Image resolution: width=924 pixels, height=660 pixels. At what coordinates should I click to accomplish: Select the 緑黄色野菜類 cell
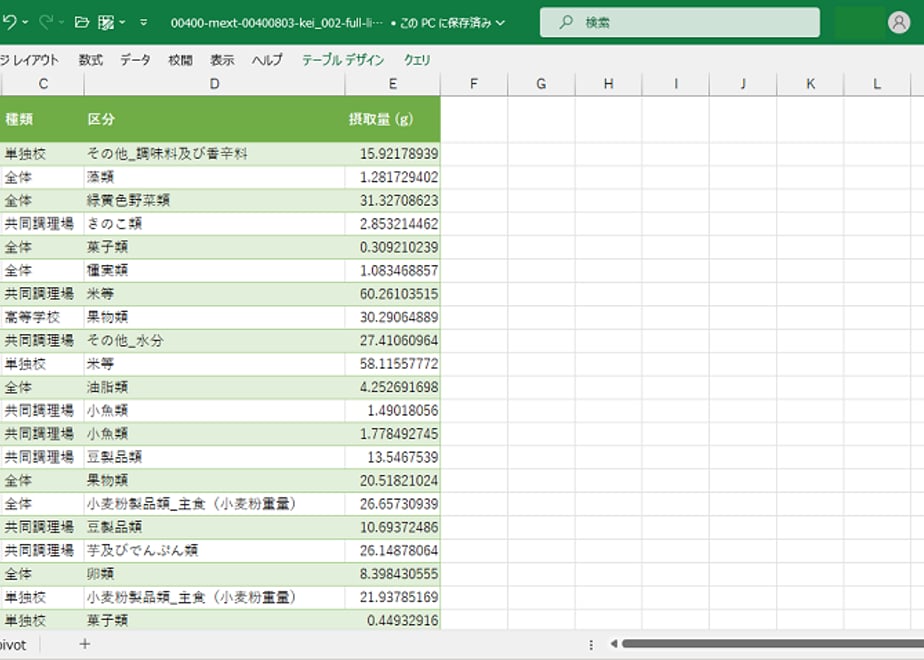point(214,200)
